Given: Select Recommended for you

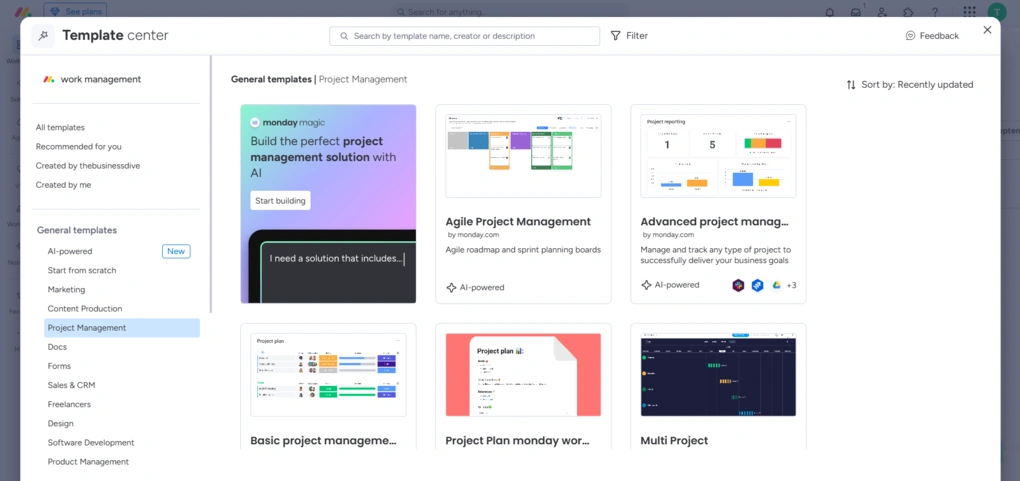Looking at the screenshot, I should 79,146.
